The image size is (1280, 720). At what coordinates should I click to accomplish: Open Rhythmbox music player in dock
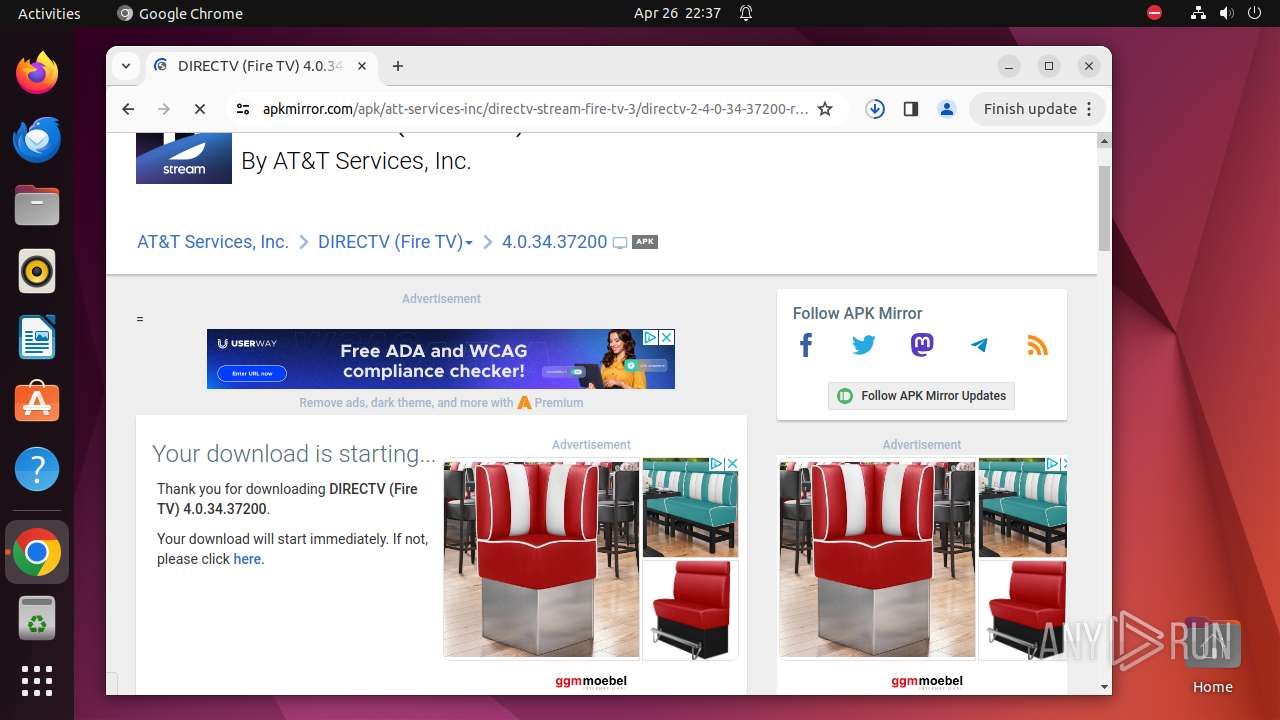point(37,271)
